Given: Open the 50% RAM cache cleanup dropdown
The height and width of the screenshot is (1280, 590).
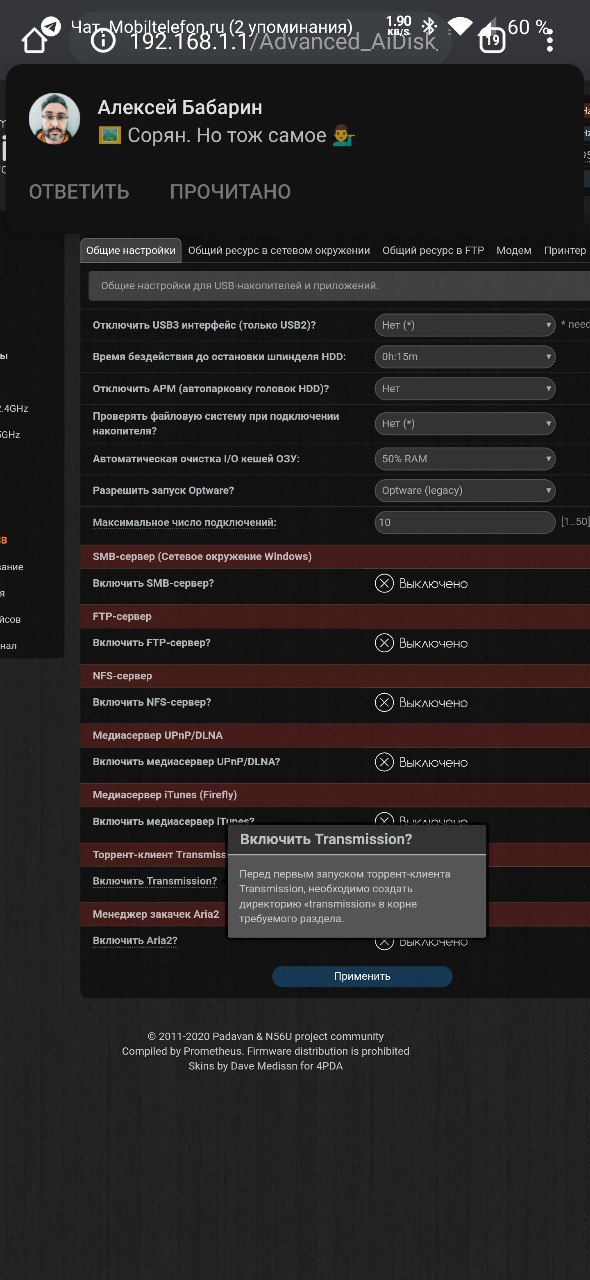Looking at the screenshot, I should pos(465,459).
